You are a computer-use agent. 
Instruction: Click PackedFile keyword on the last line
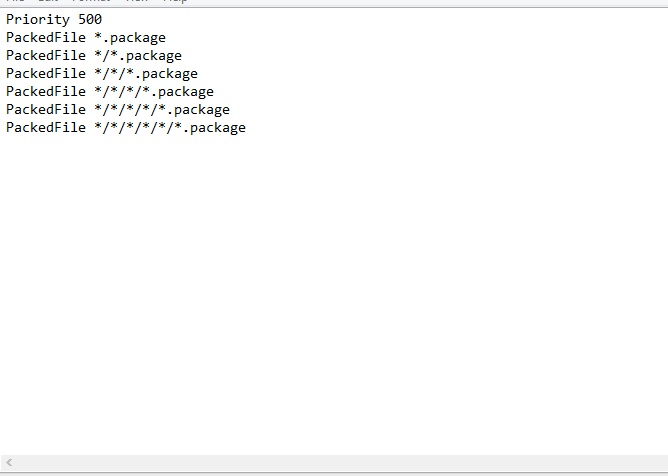click(46, 127)
